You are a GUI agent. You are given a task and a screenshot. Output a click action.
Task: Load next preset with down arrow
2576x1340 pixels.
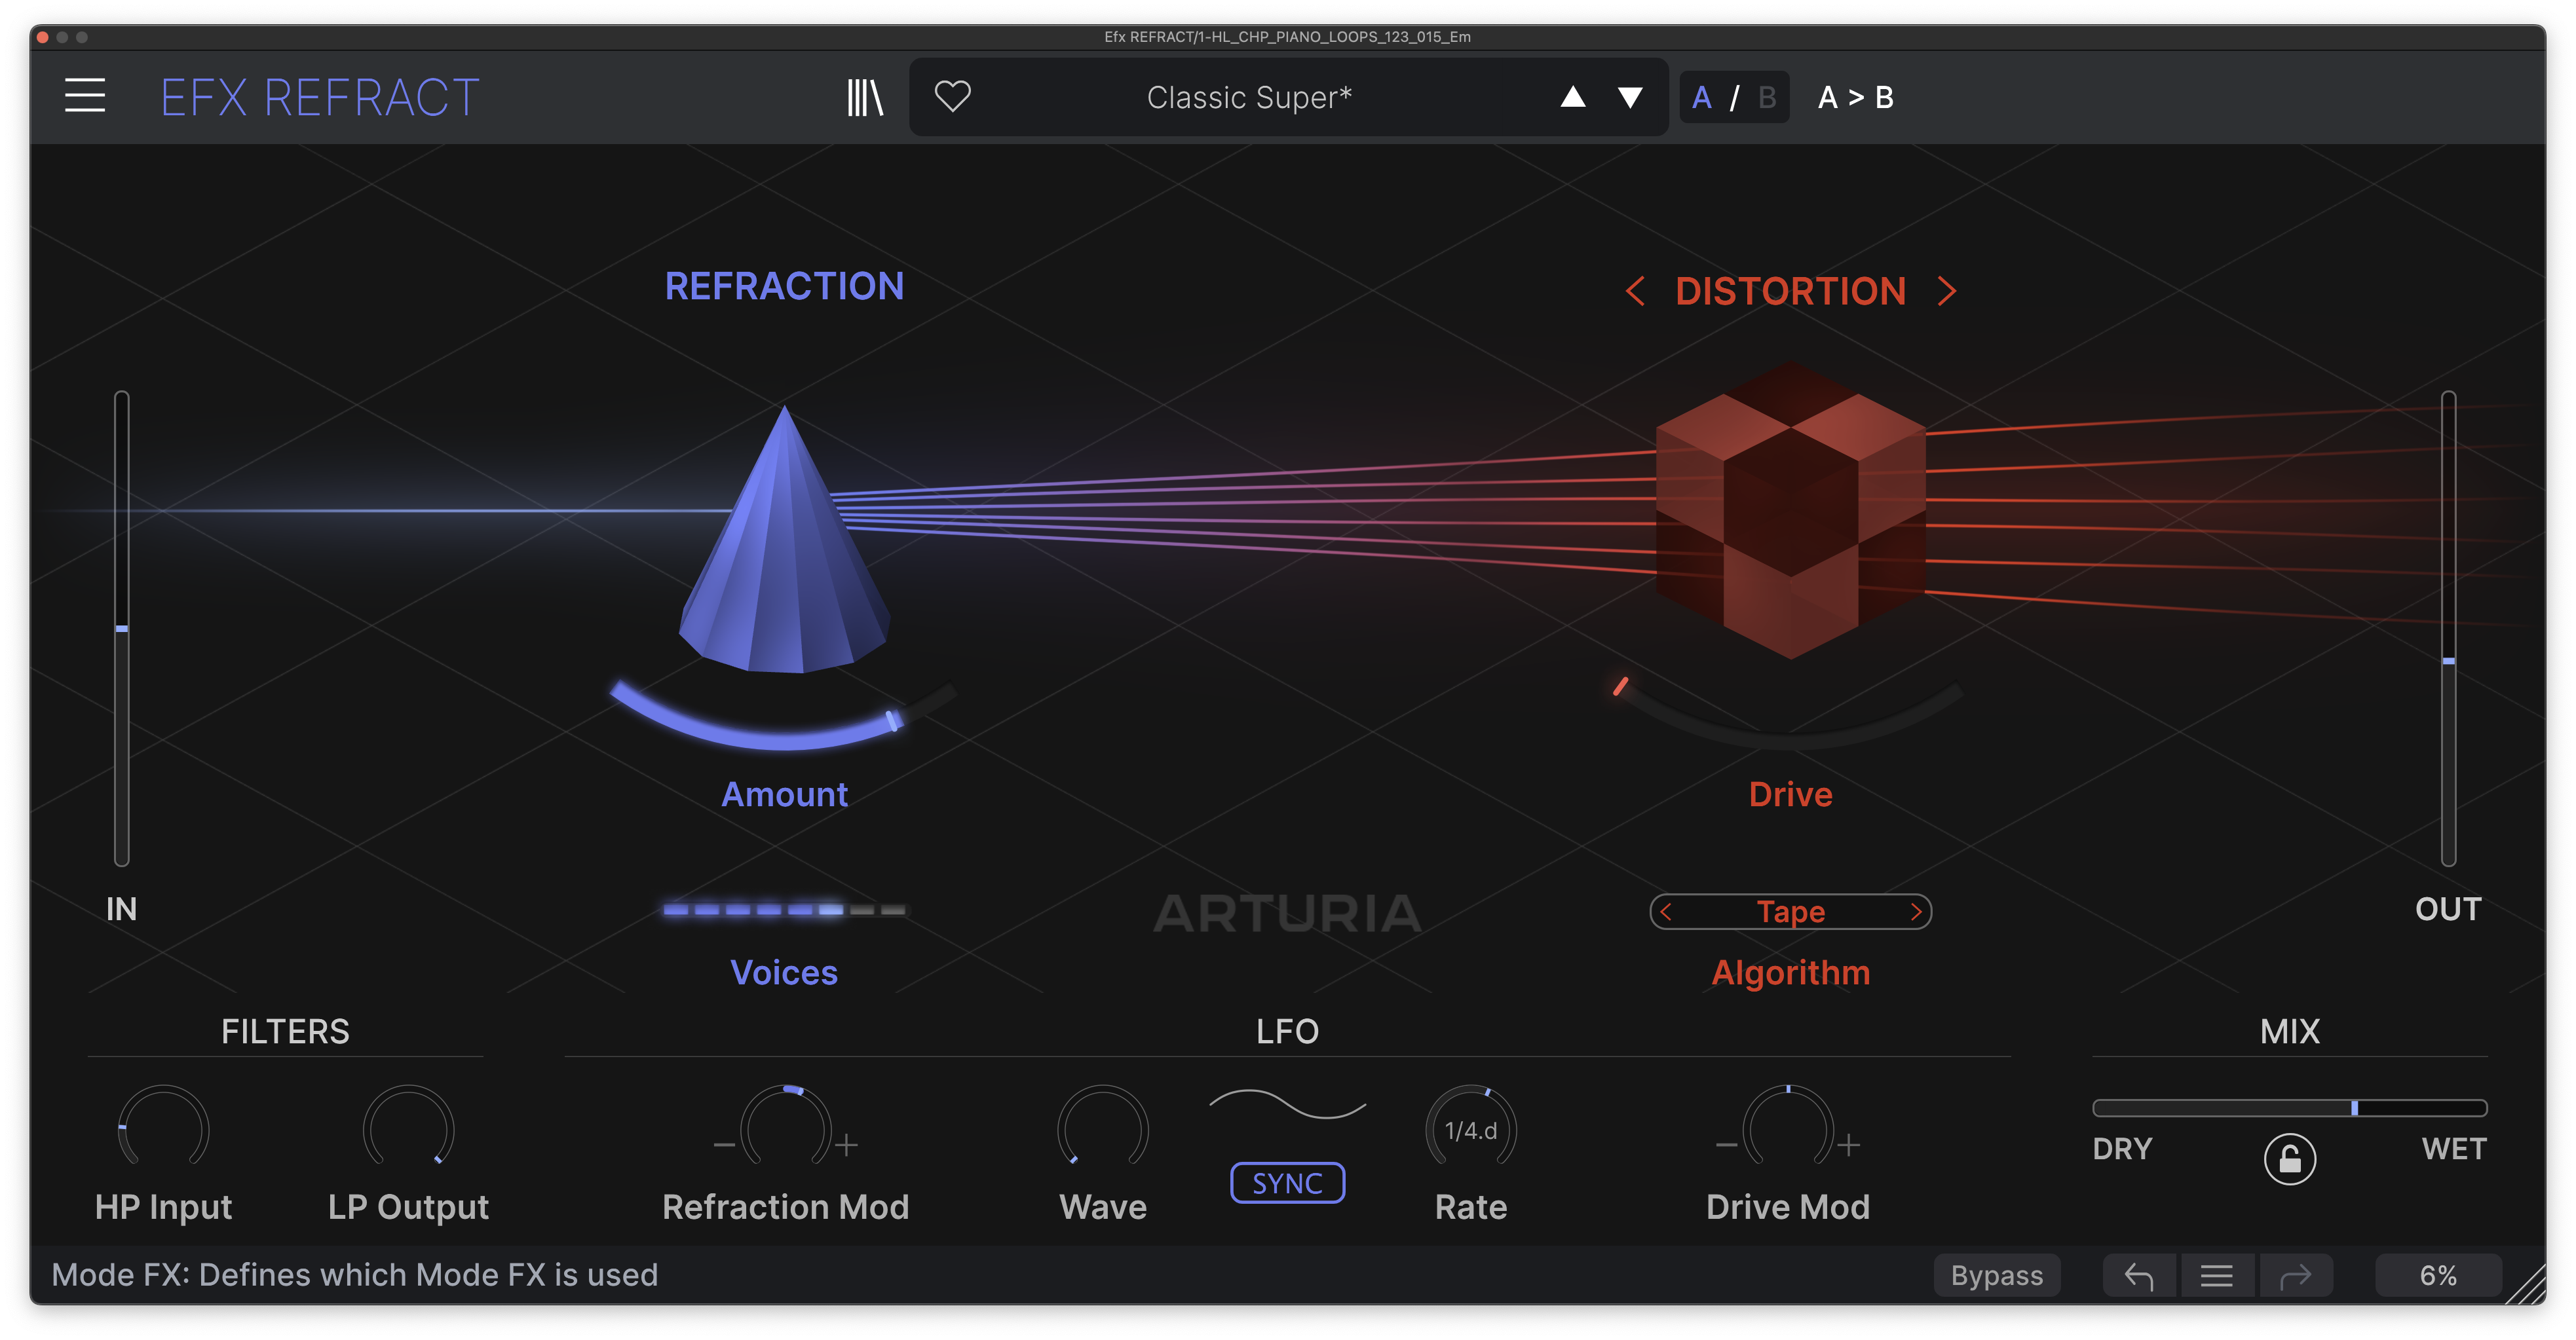click(1630, 97)
